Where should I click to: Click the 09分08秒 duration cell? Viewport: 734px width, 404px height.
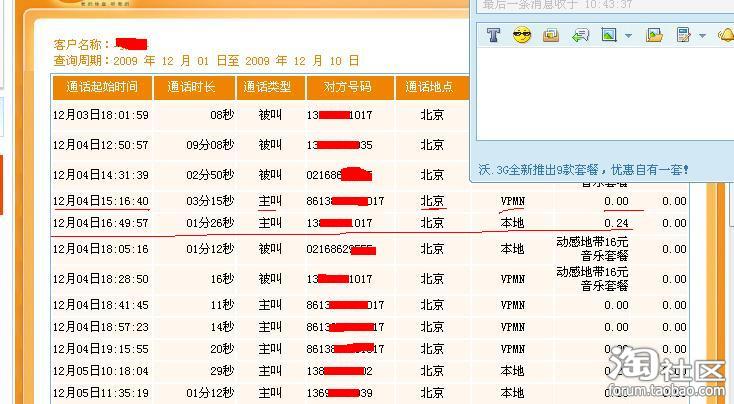[x=210, y=145]
